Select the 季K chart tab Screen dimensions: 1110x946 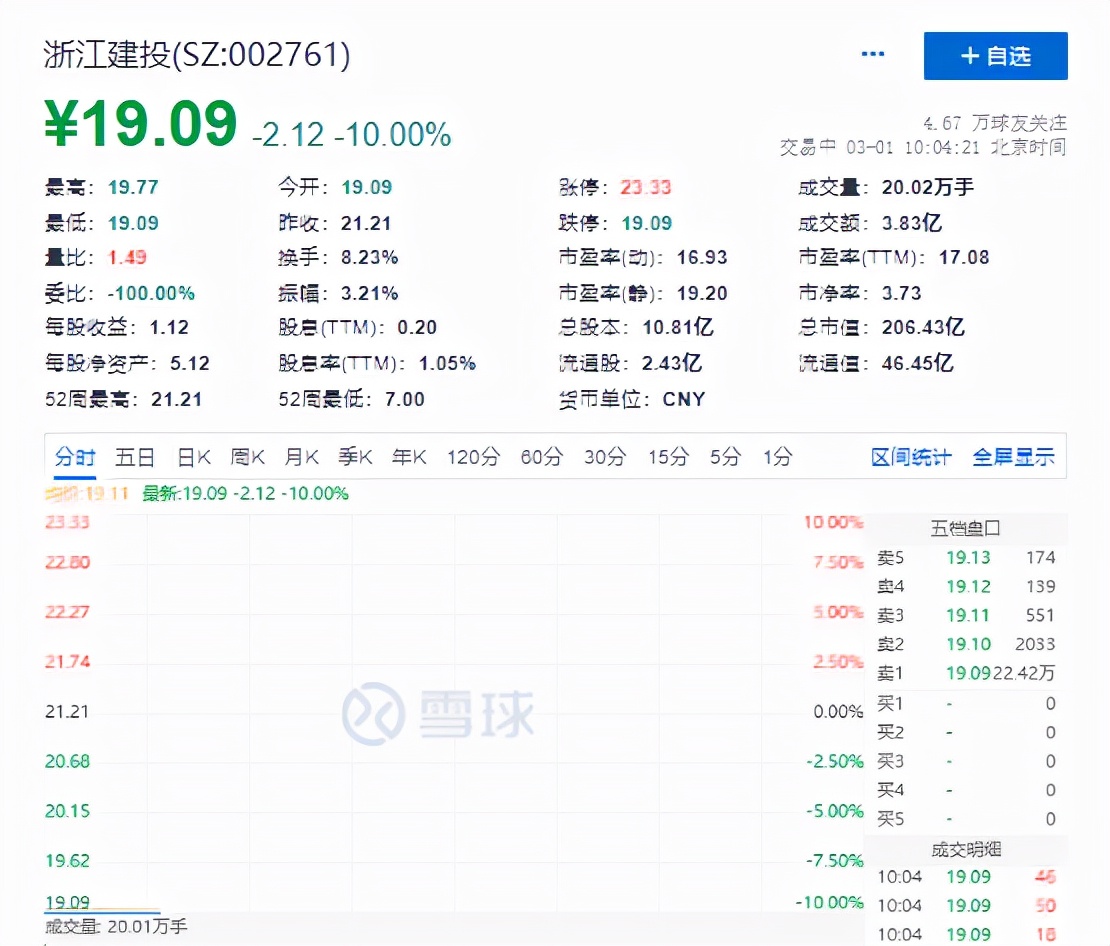pos(355,457)
